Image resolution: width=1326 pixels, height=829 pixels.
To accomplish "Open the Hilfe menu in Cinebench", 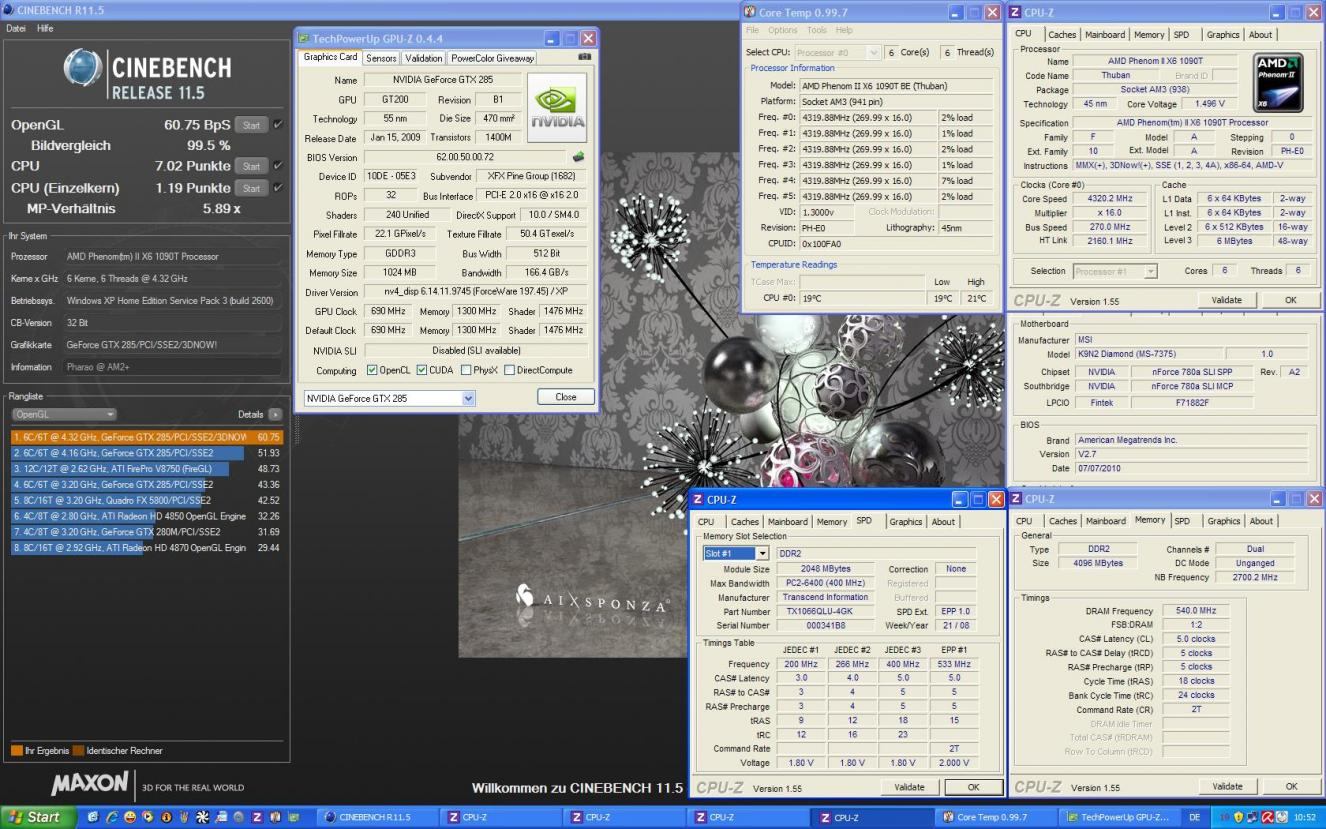I will (x=46, y=28).
